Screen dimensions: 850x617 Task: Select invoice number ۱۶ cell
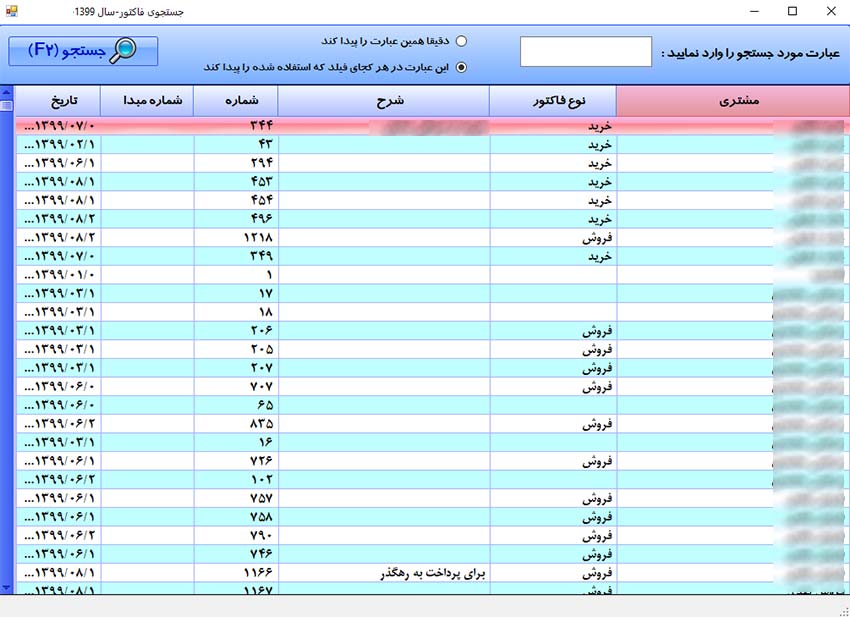(236, 442)
